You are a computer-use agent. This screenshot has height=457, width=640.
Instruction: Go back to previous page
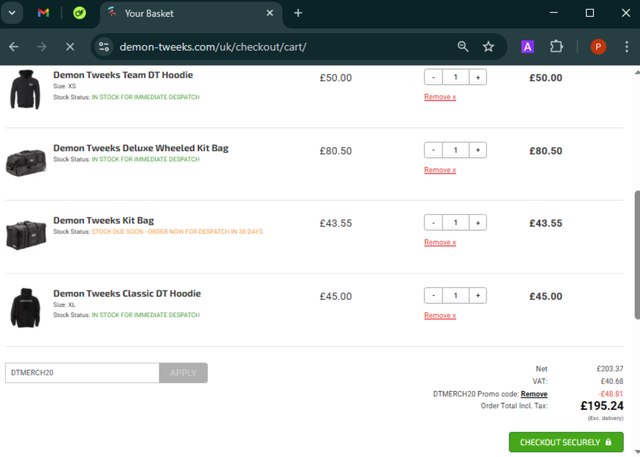tap(14, 47)
